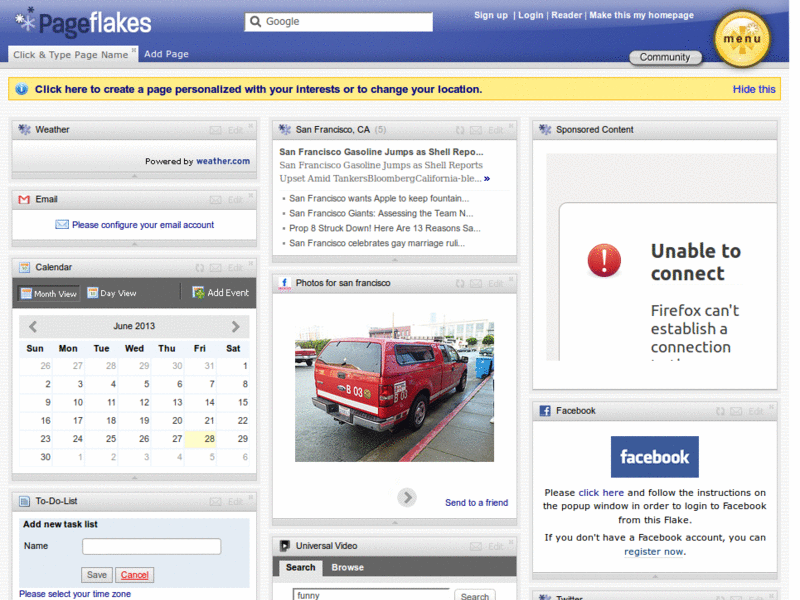Click the magnifier icon in Google search box

[x=256, y=21]
